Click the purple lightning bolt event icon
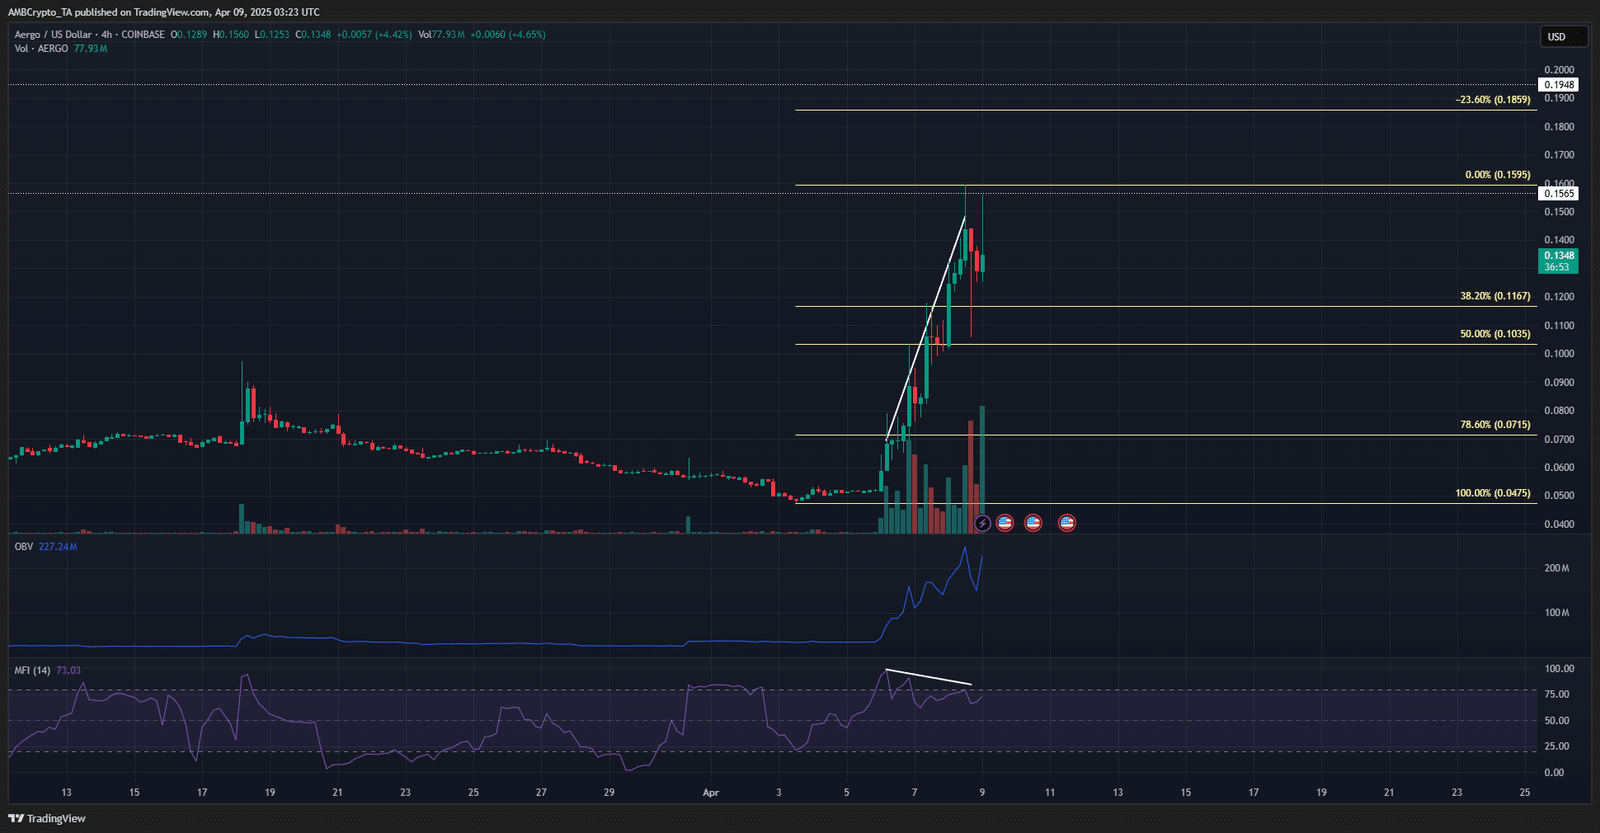This screenshot has height=833, width=1600. (x=982, y=523)
